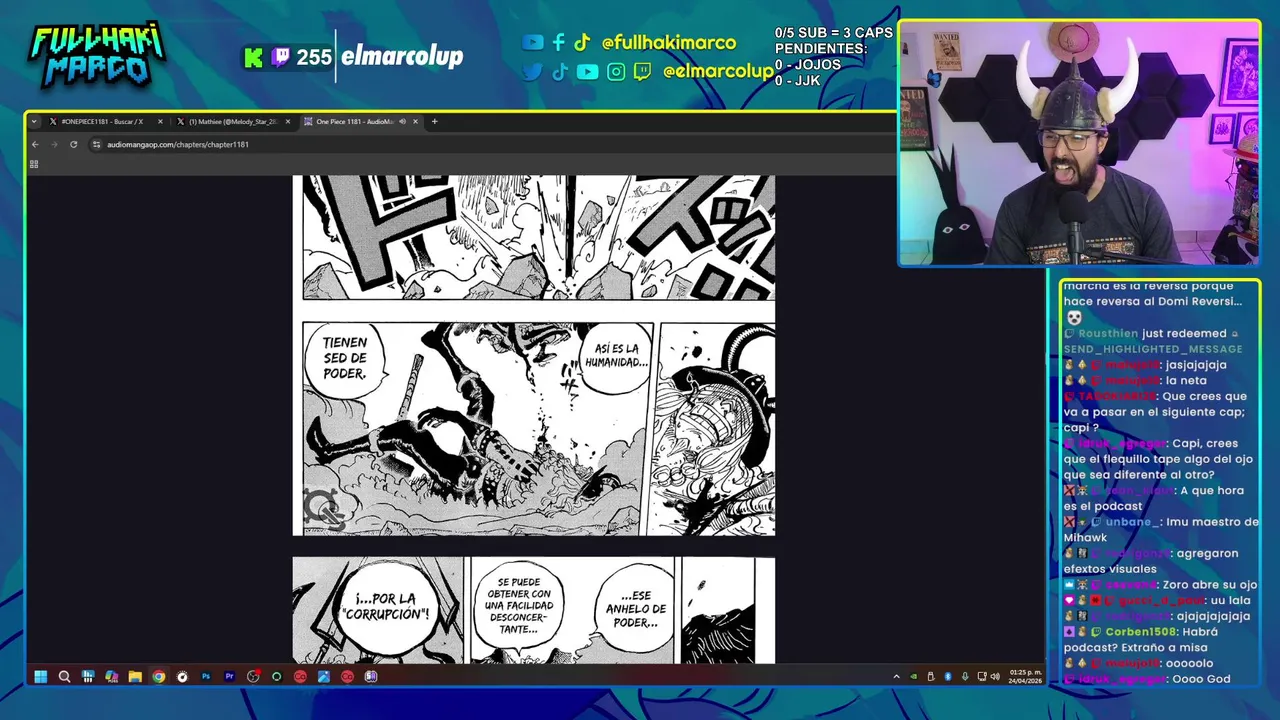
Task: Click the '0/5 SUB = 3 CAPS' overlay text
Action: coord(834,33)
